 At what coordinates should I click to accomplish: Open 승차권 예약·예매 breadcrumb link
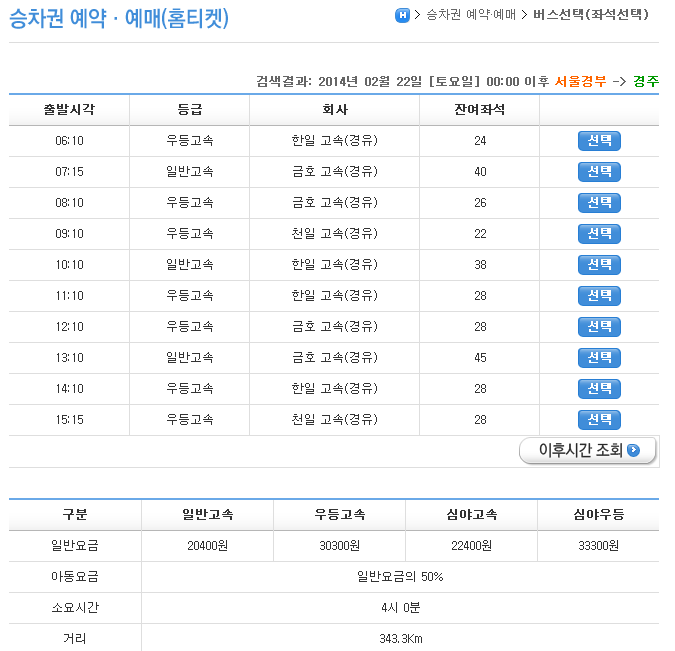point(471,15)
